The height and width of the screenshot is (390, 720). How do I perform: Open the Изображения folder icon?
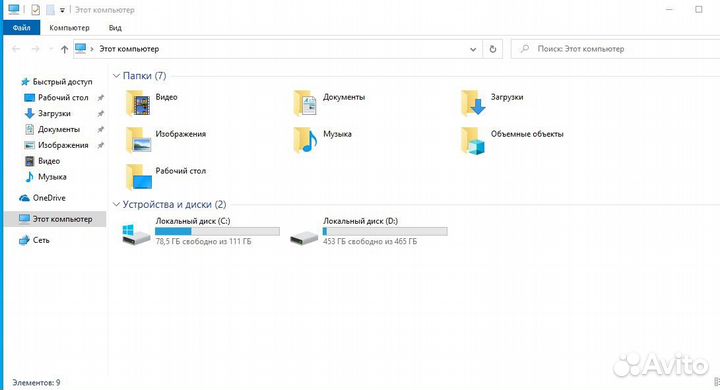(138, 140)
